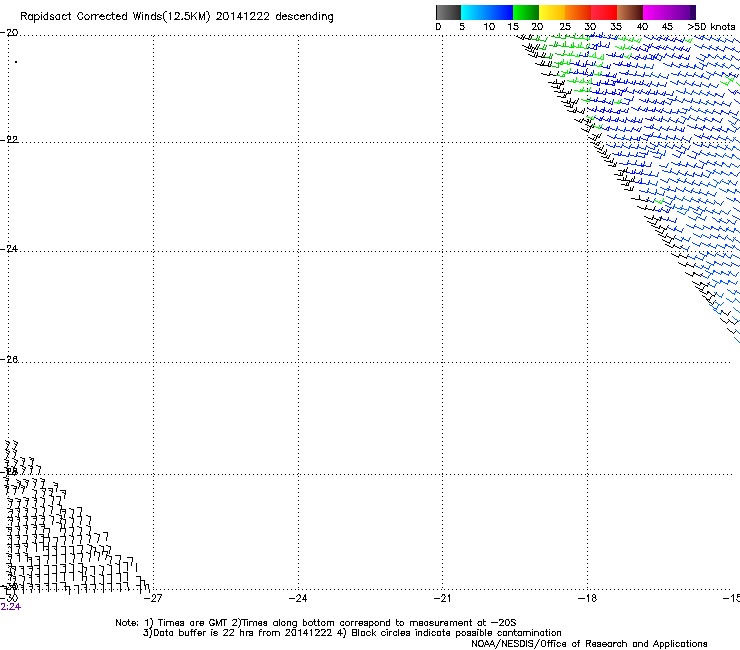This screenshot has width=740, height=650.
Task: Click the latitude label "-24"
Action: (x=9, y=249)
